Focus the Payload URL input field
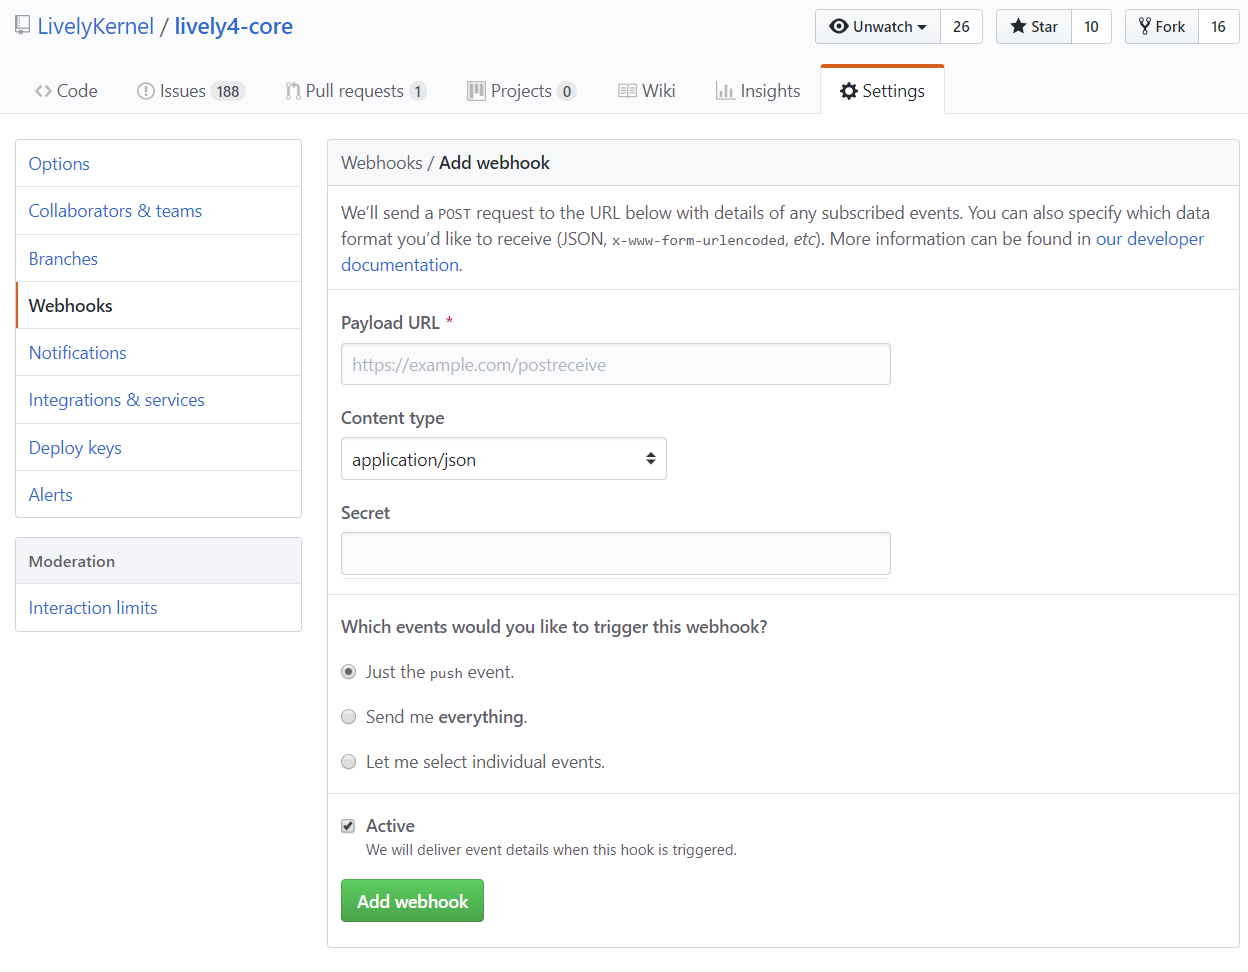1248x972 pixels. (x=615, y=365)
